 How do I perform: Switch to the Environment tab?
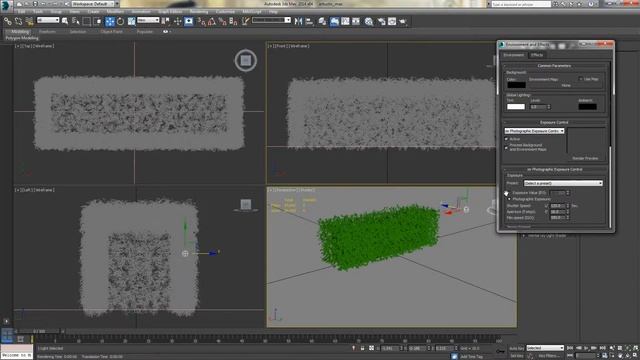tap(513, 55)
